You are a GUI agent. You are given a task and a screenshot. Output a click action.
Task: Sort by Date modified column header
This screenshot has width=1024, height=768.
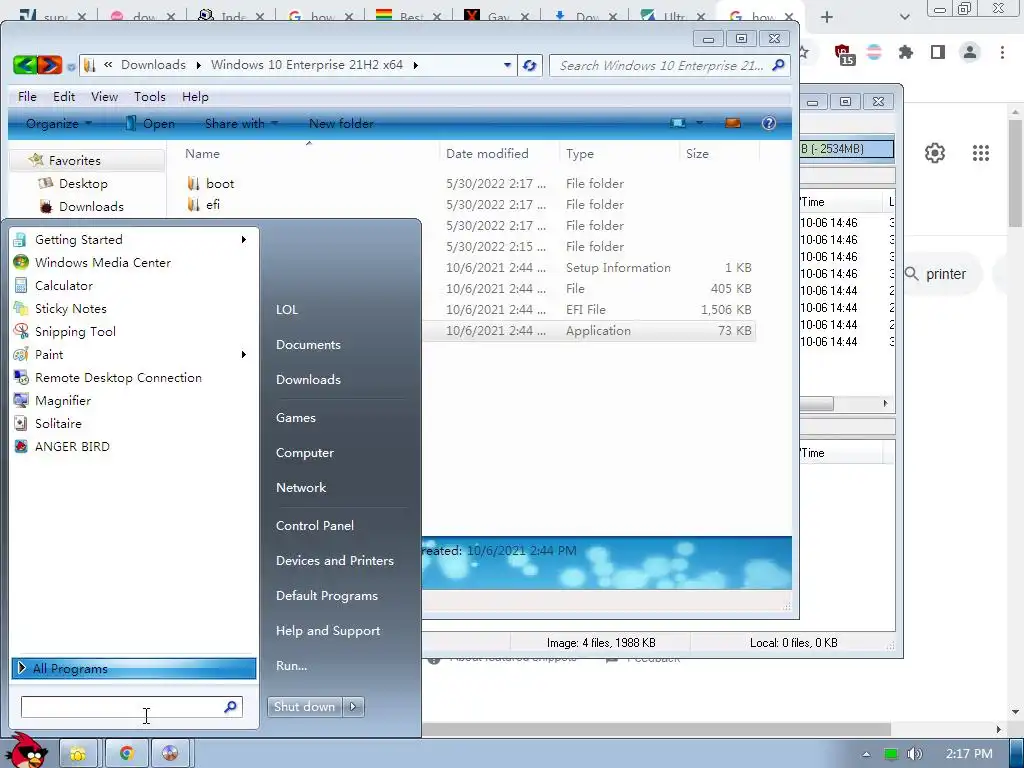click(487, 153)
